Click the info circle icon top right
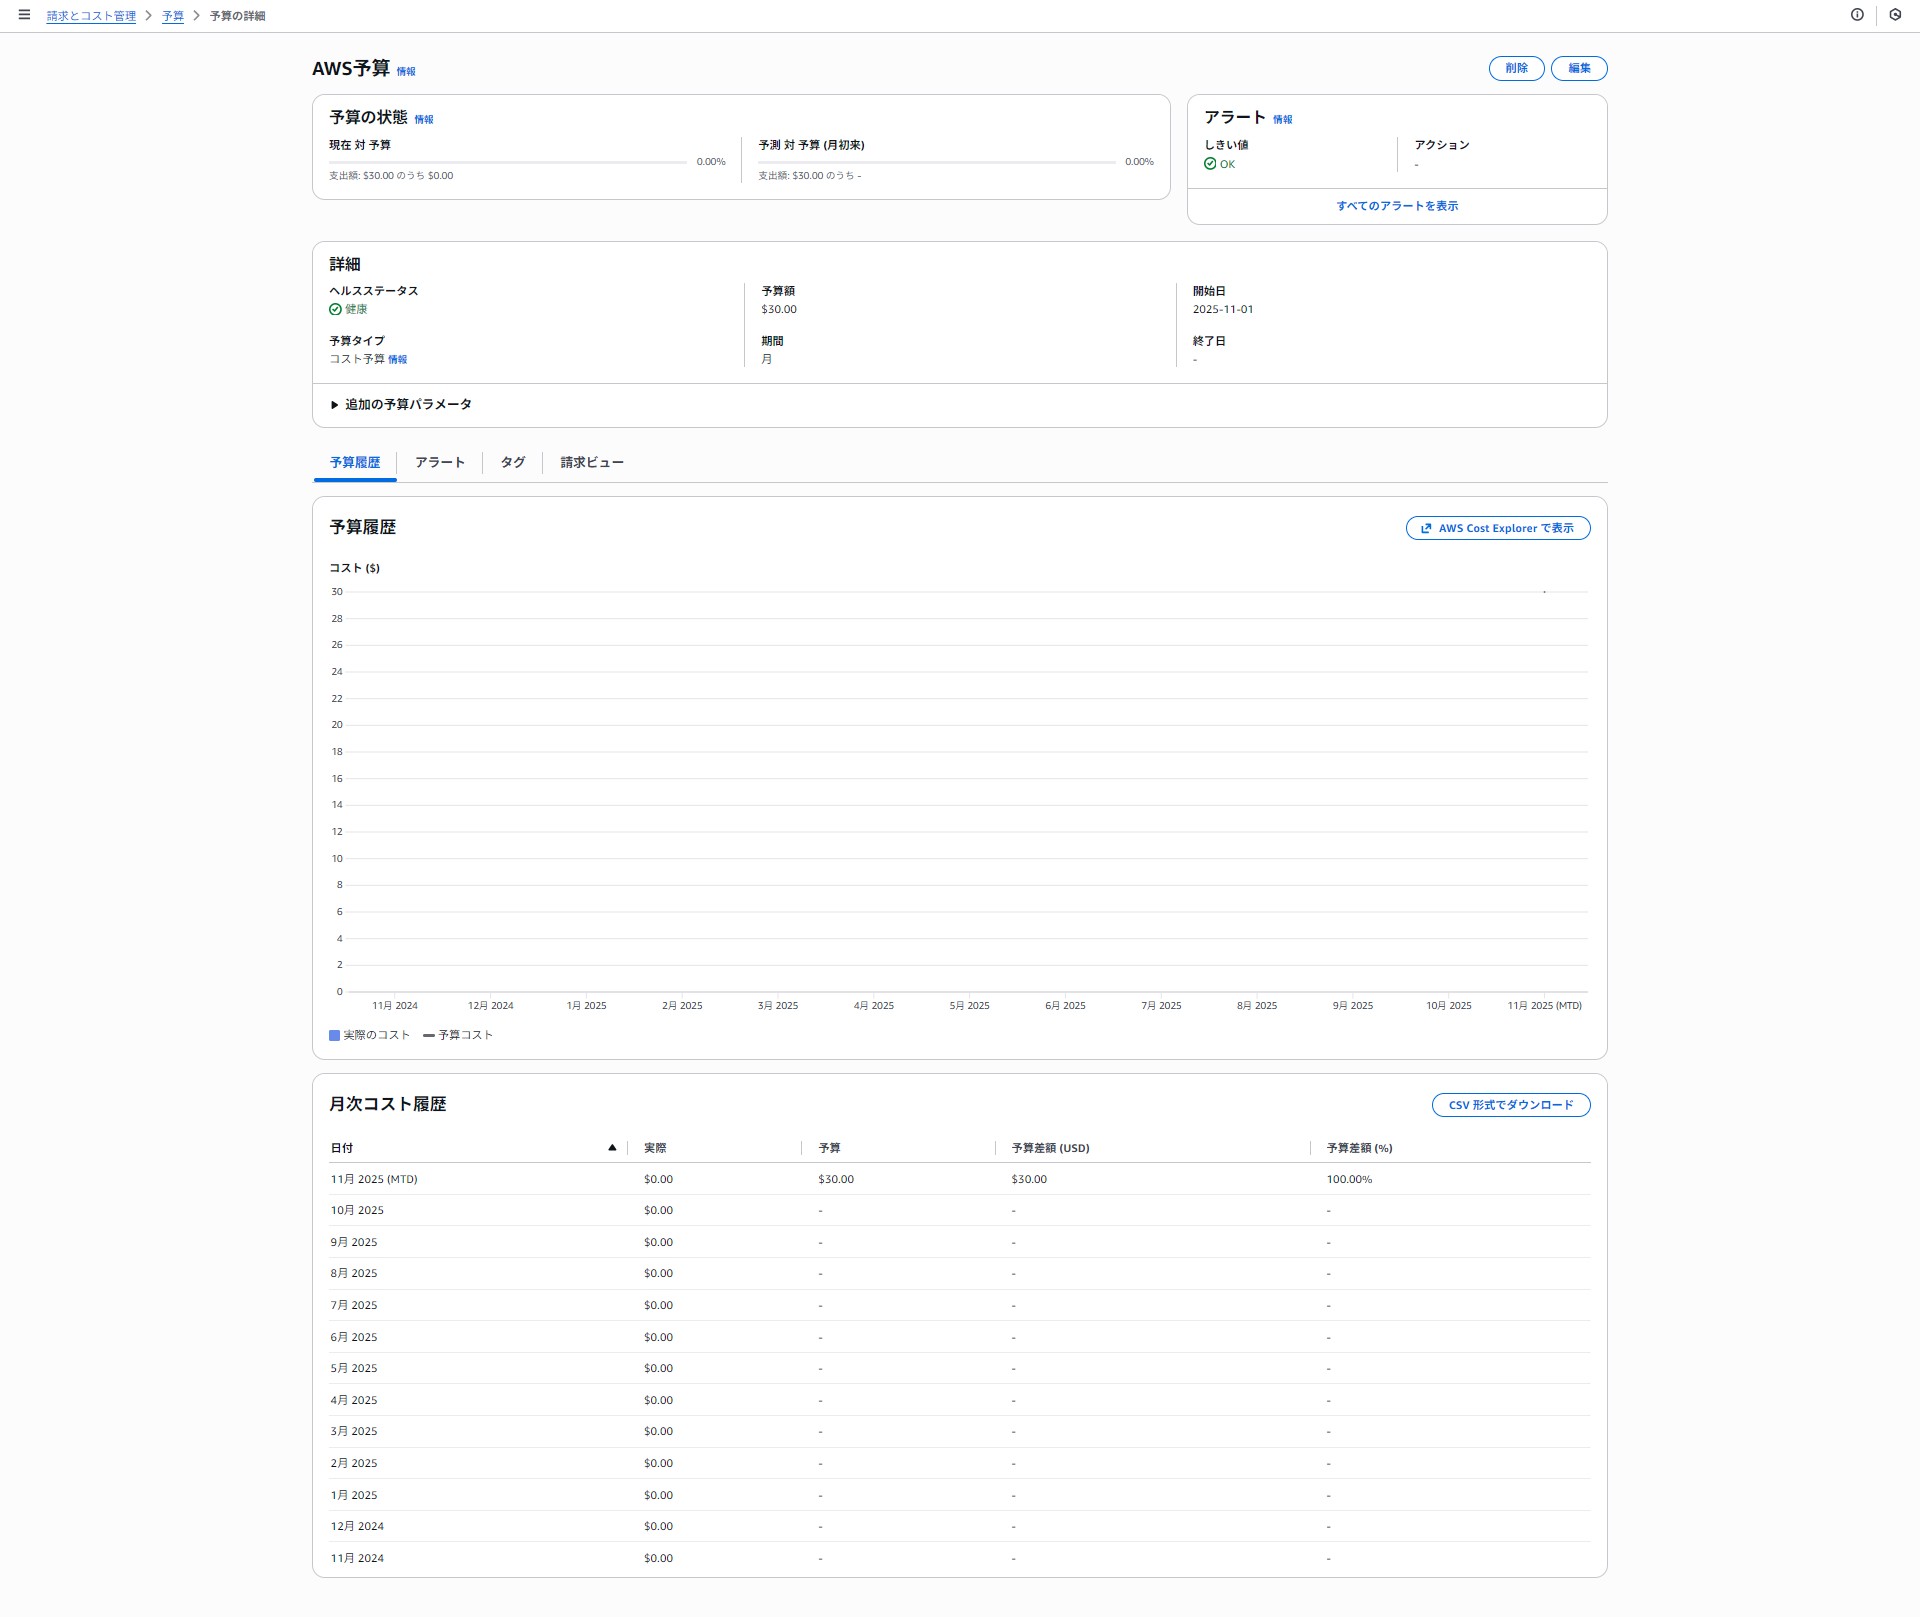1920x1617 pixels. click(x=1857, y=15)
